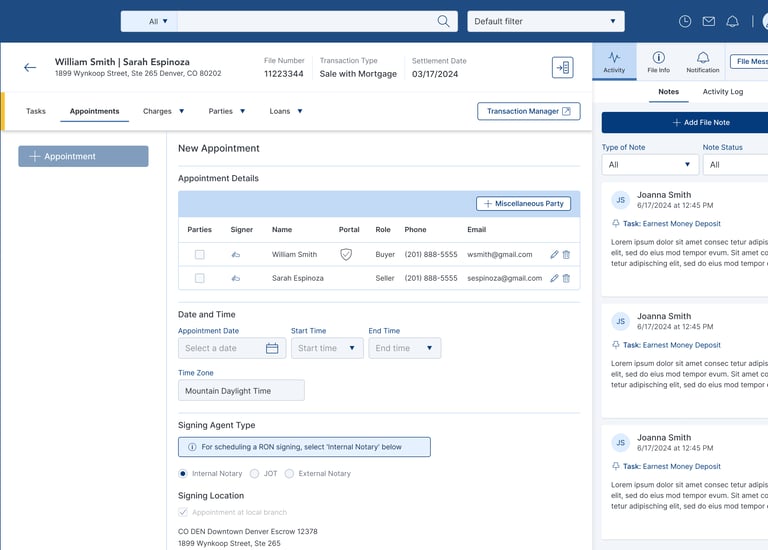
Task: Switch to the Notes tab
Action: 669,92
